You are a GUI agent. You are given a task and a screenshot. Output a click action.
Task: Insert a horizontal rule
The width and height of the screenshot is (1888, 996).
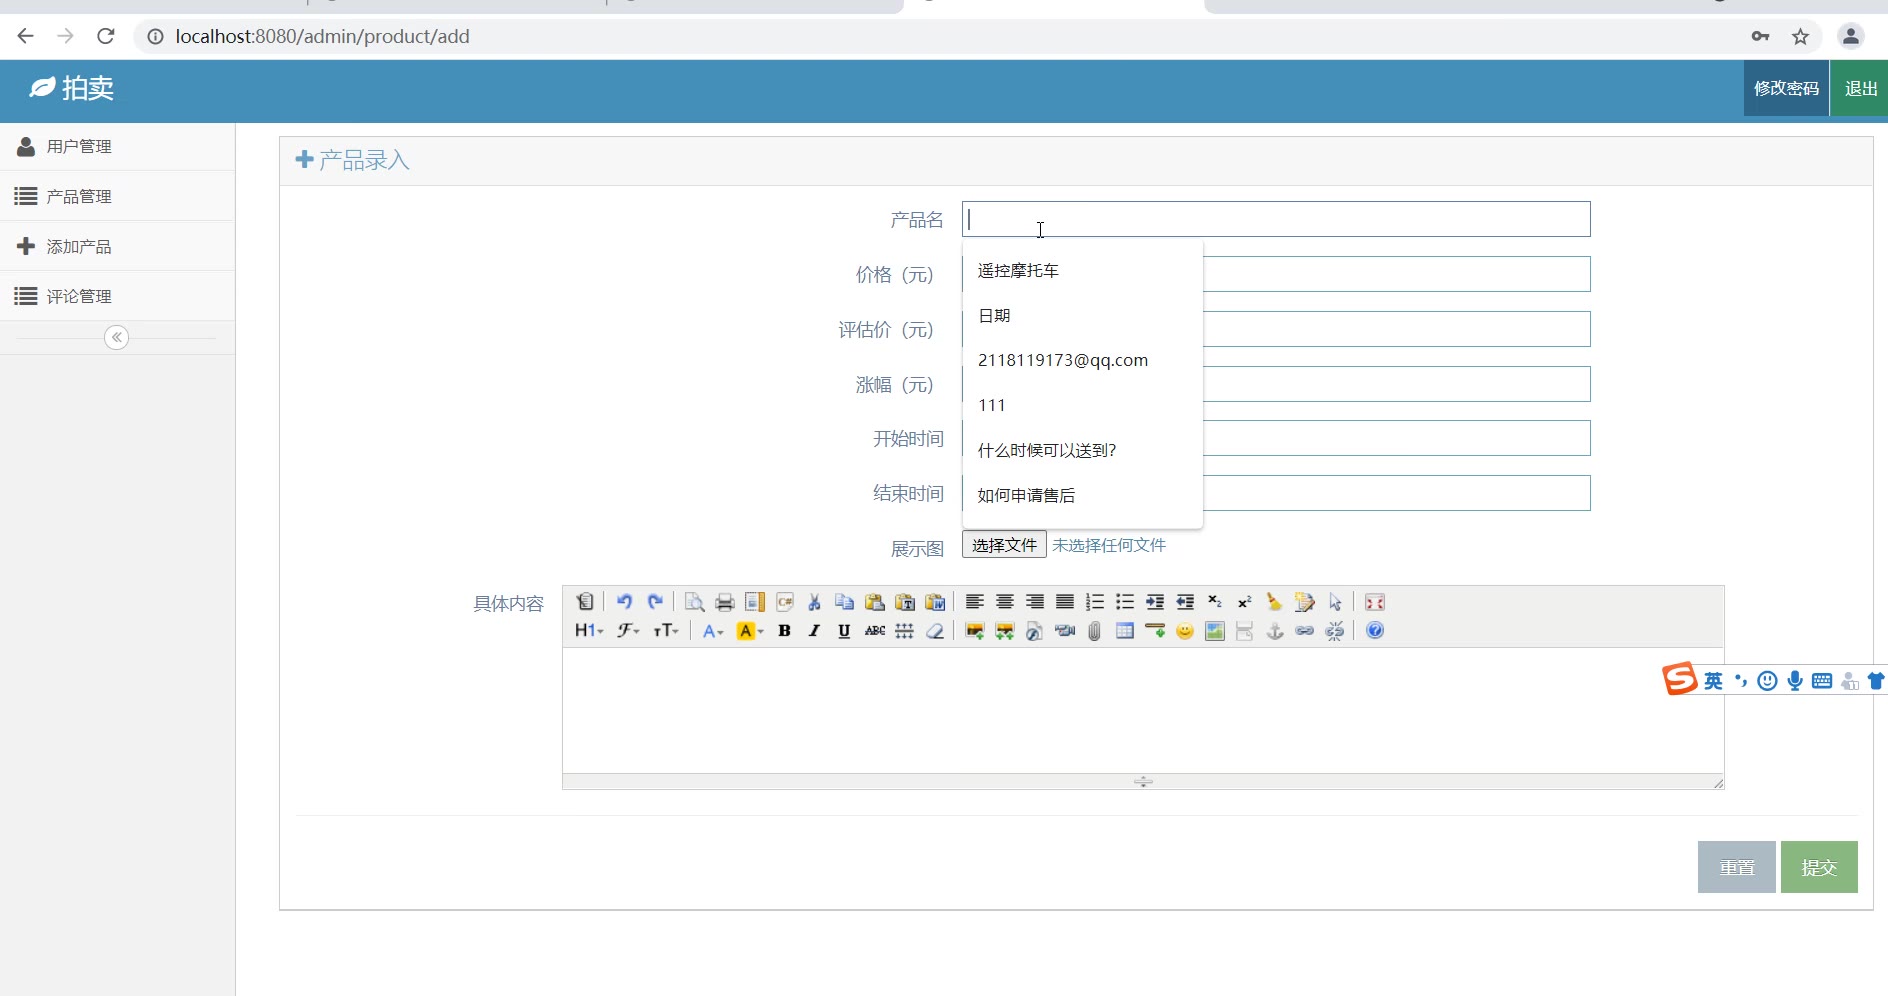tap(1155, 631)
